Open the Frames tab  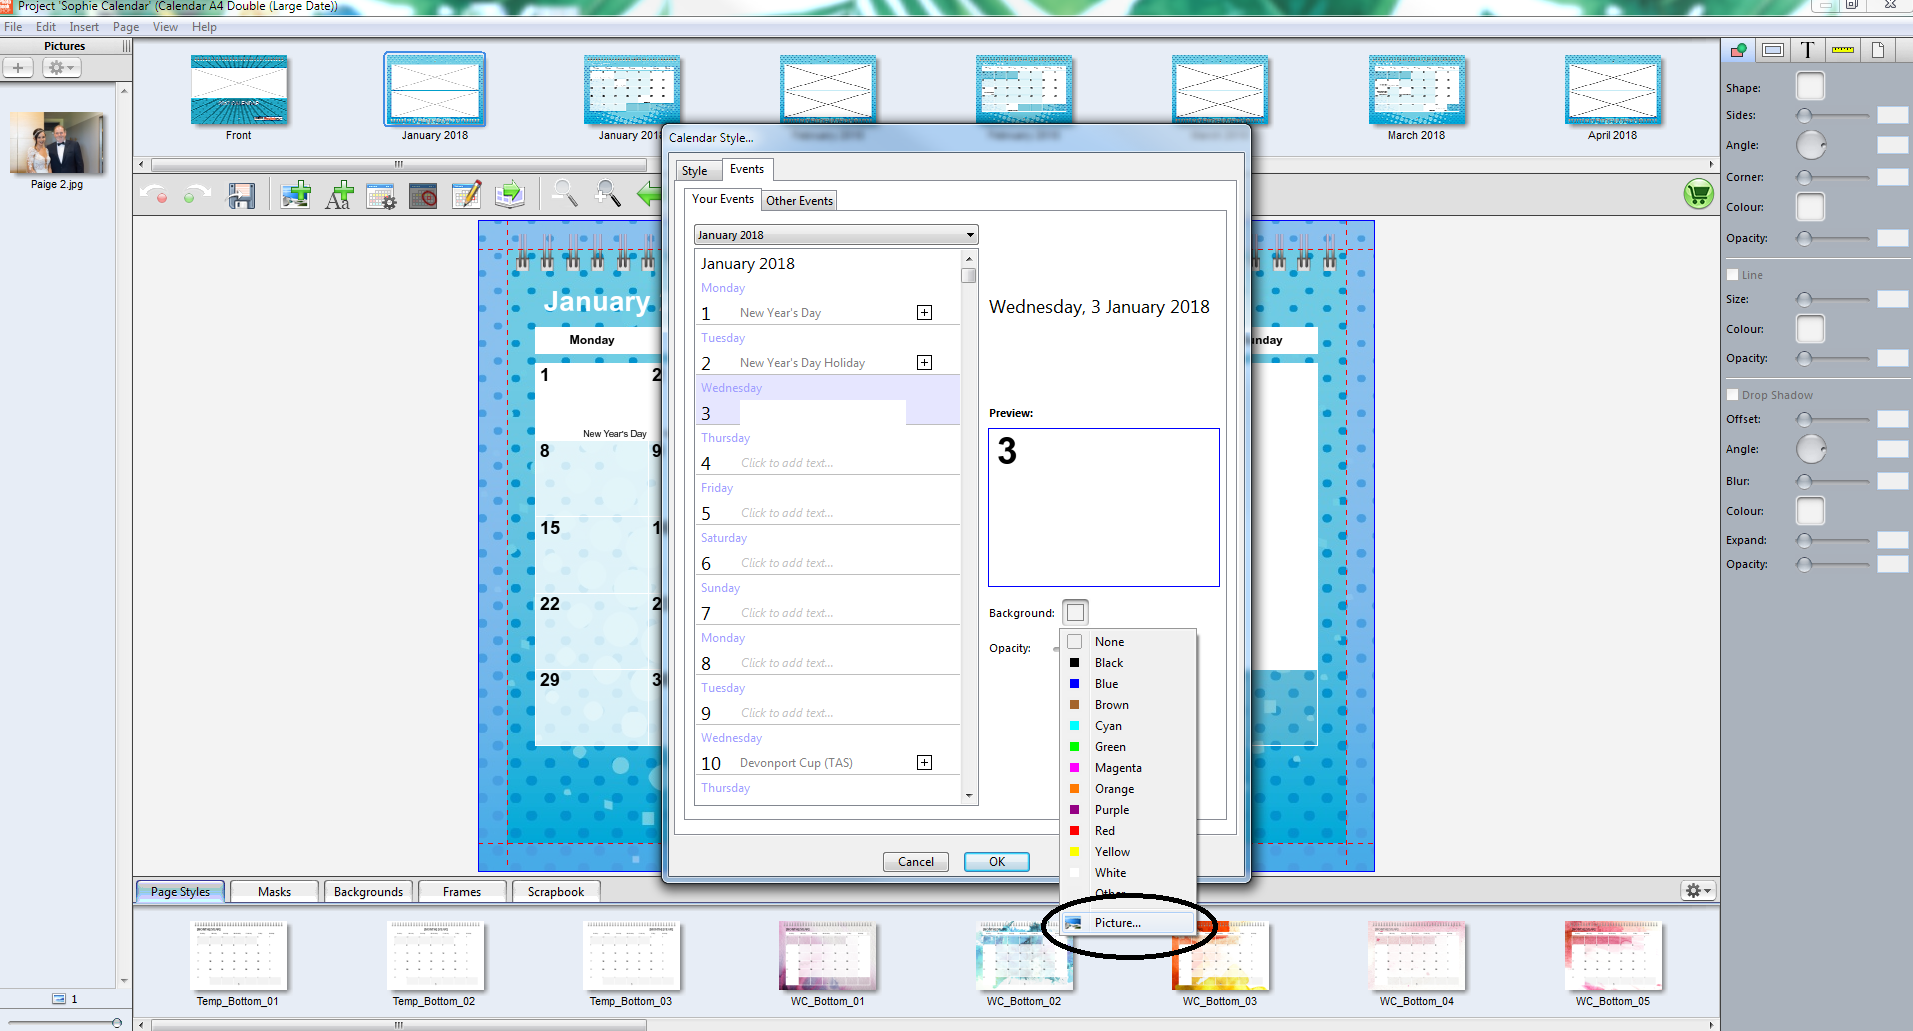462,892
